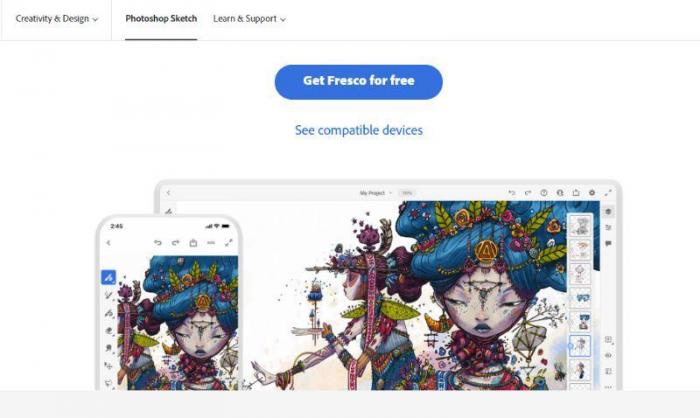The height and width of the screenshot is (418, 700).
Task: Tap the undo arrow in the phone toolbar
Action: (x=158, y=242)
